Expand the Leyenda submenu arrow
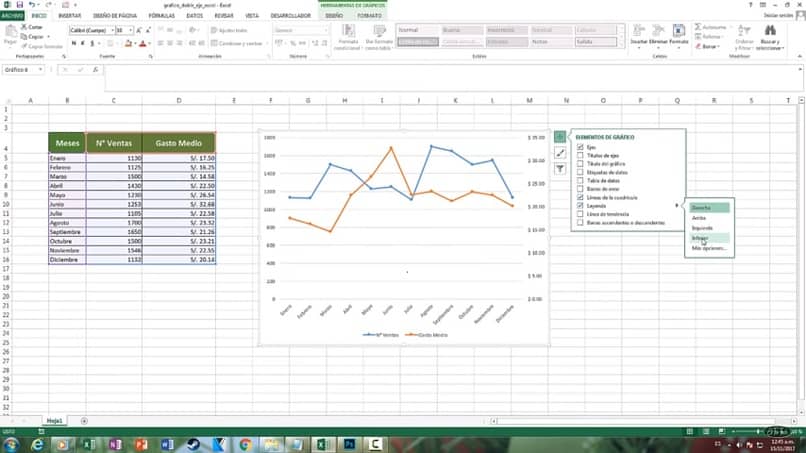806x453 pixels. click(x=677, y=206)
